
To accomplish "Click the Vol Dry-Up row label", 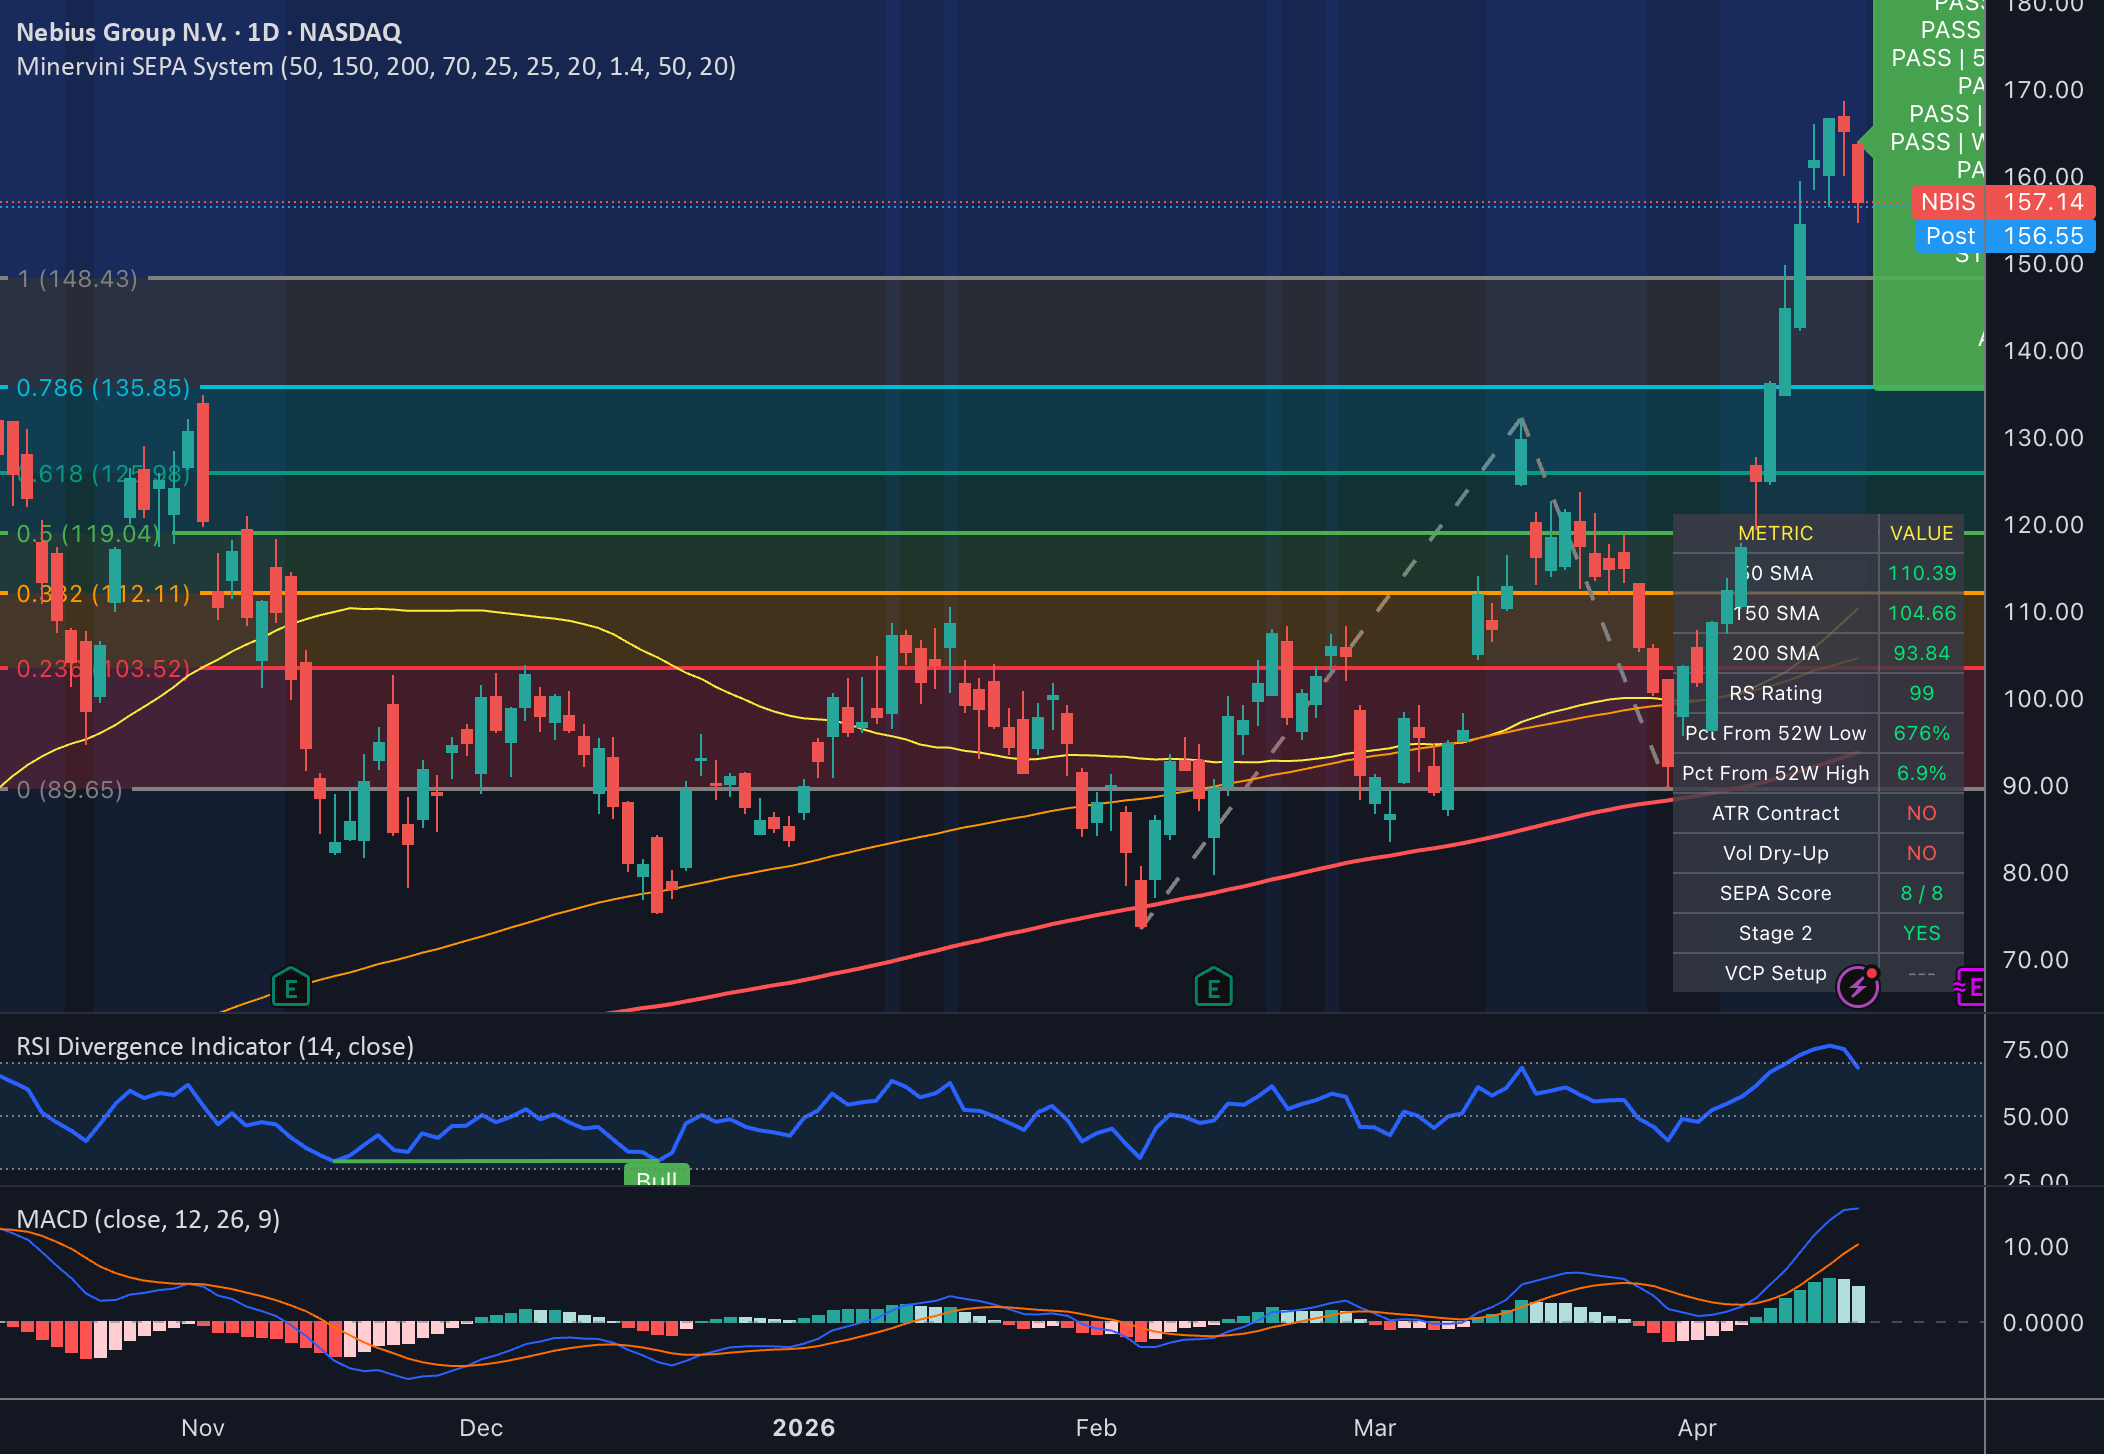I will pos(1775,853).
